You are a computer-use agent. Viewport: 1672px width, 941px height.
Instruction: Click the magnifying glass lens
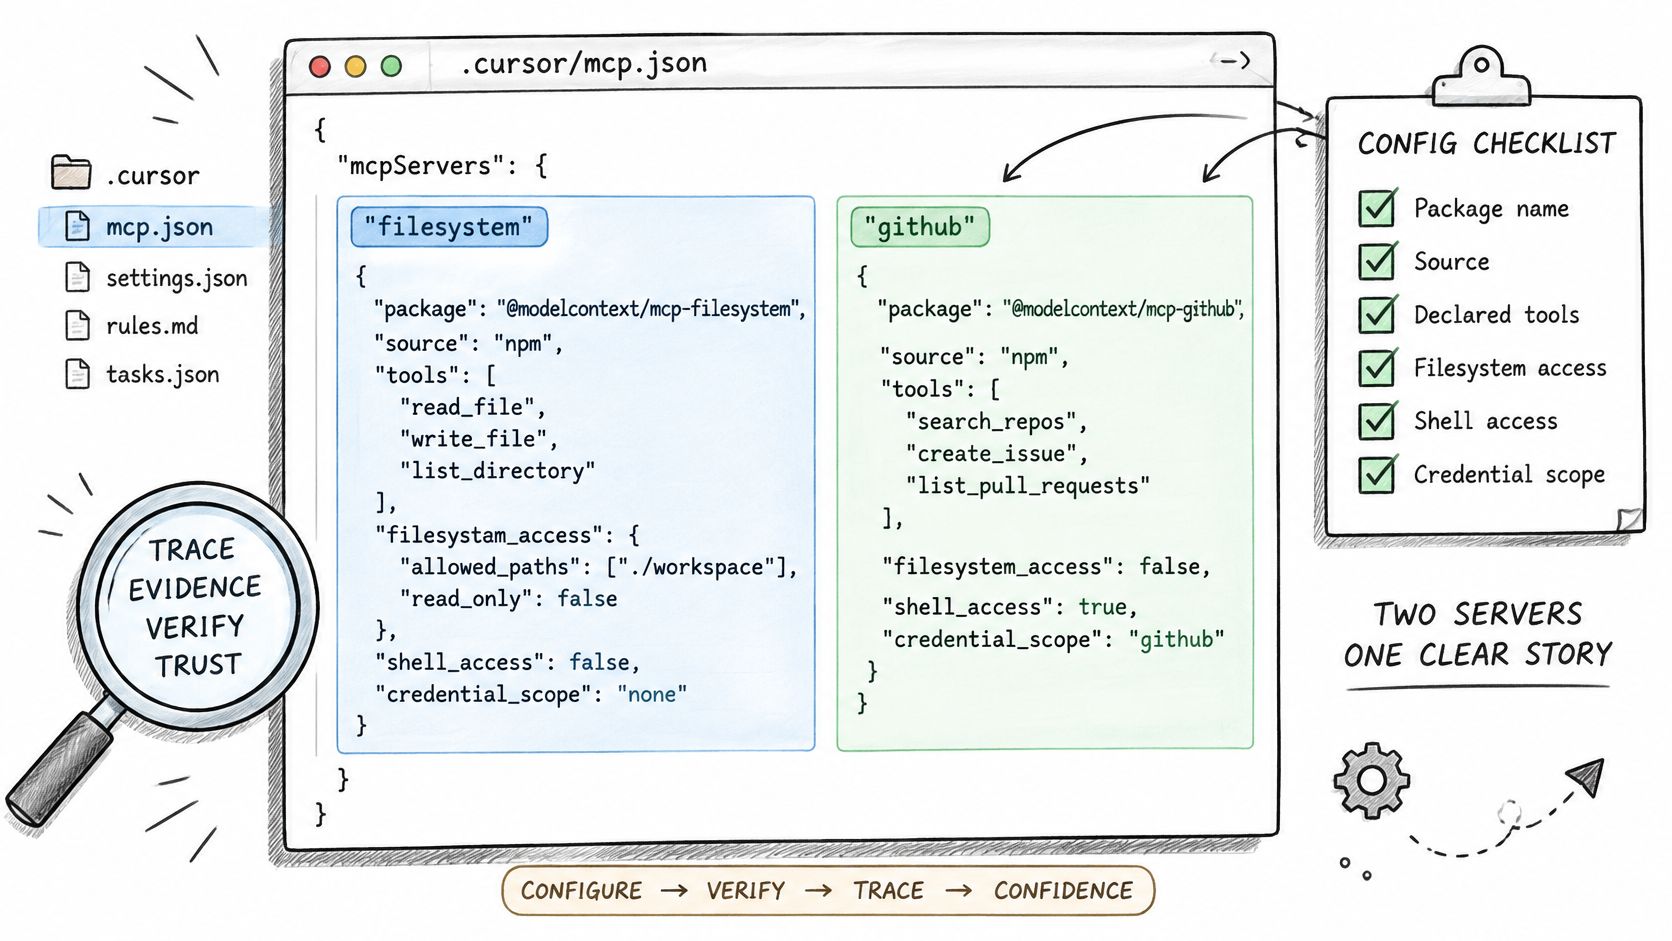pos(197,607)
